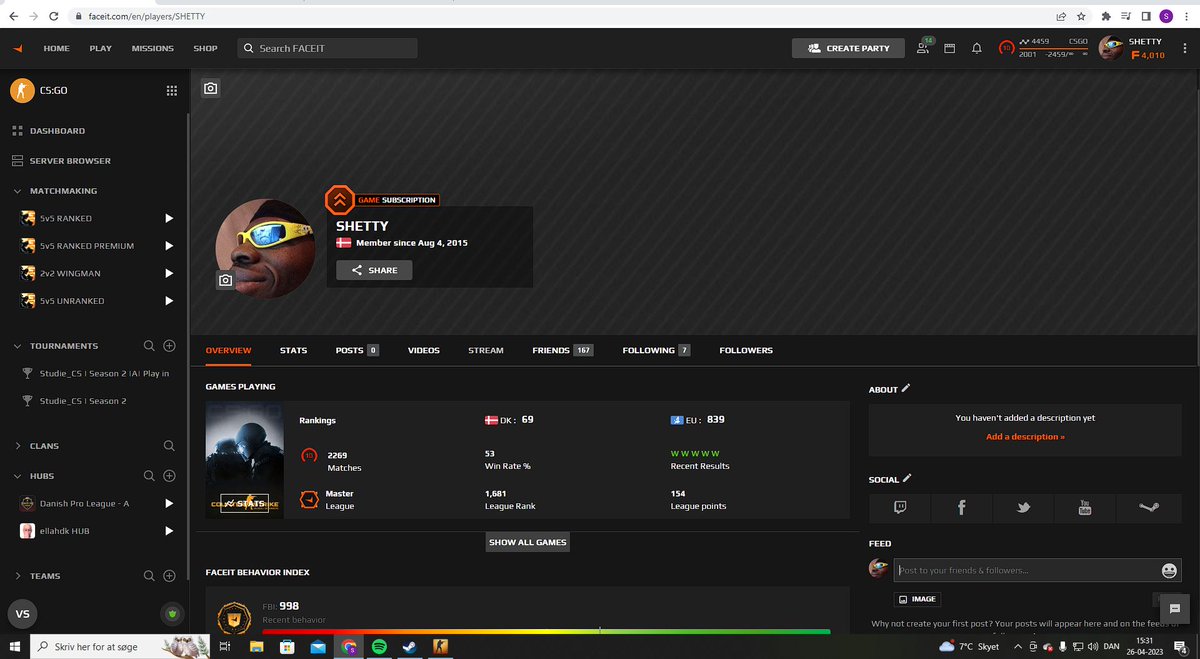Focus the Search FACEIT field
The image size is (1200, 659).
(x=328, y=48)
